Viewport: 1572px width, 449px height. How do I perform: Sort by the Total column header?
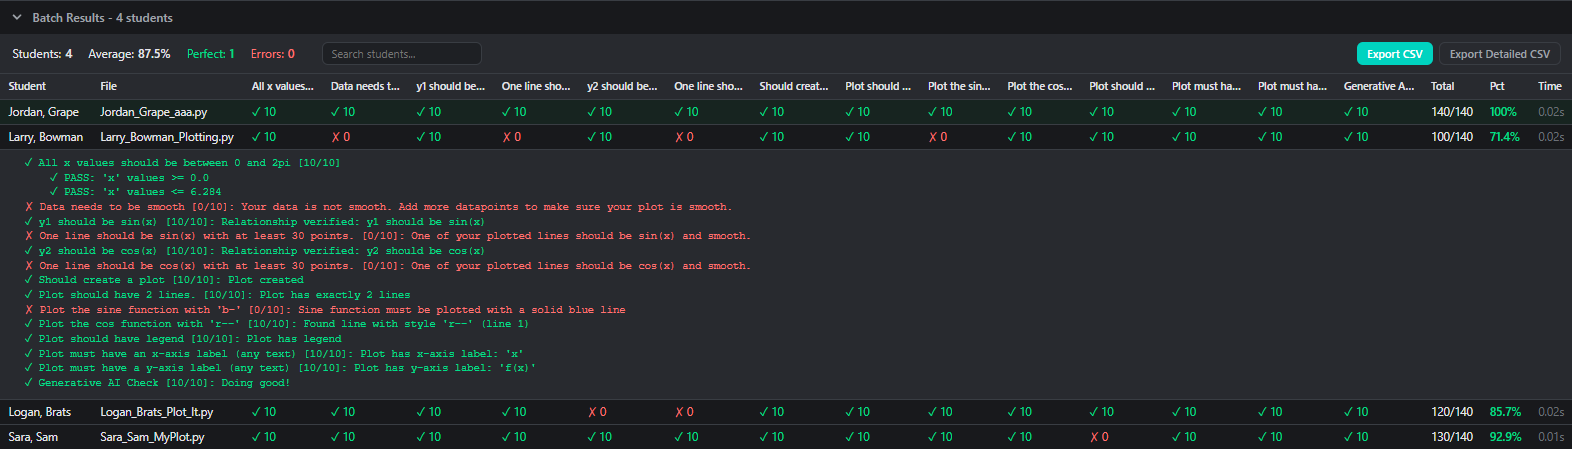(x=1443, y=86)
